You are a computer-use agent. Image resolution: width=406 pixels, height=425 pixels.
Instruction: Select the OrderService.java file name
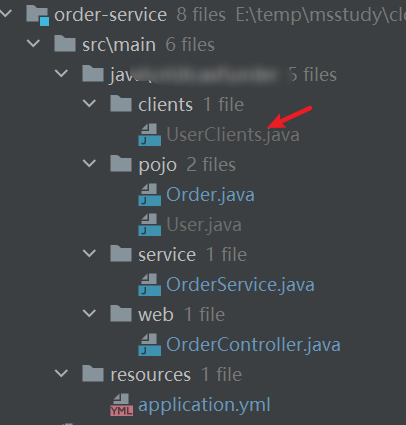pyautogui.click(x=240, y=285)
